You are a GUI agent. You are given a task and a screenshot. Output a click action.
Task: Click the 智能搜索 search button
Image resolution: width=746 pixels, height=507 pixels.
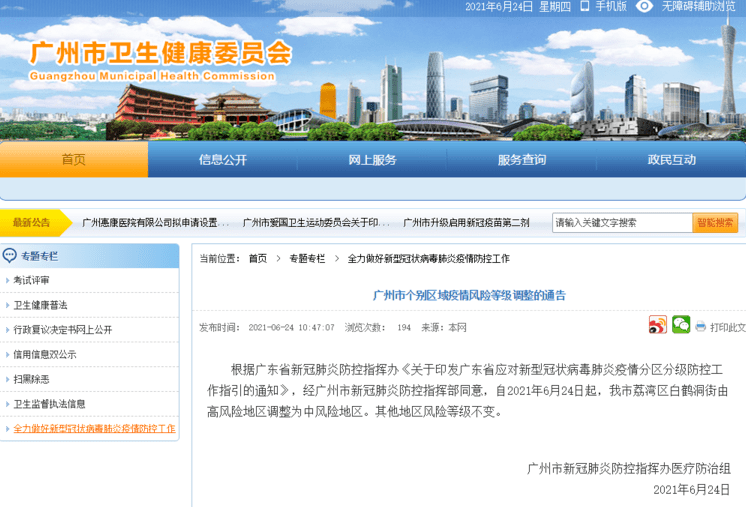click(715, 223)
